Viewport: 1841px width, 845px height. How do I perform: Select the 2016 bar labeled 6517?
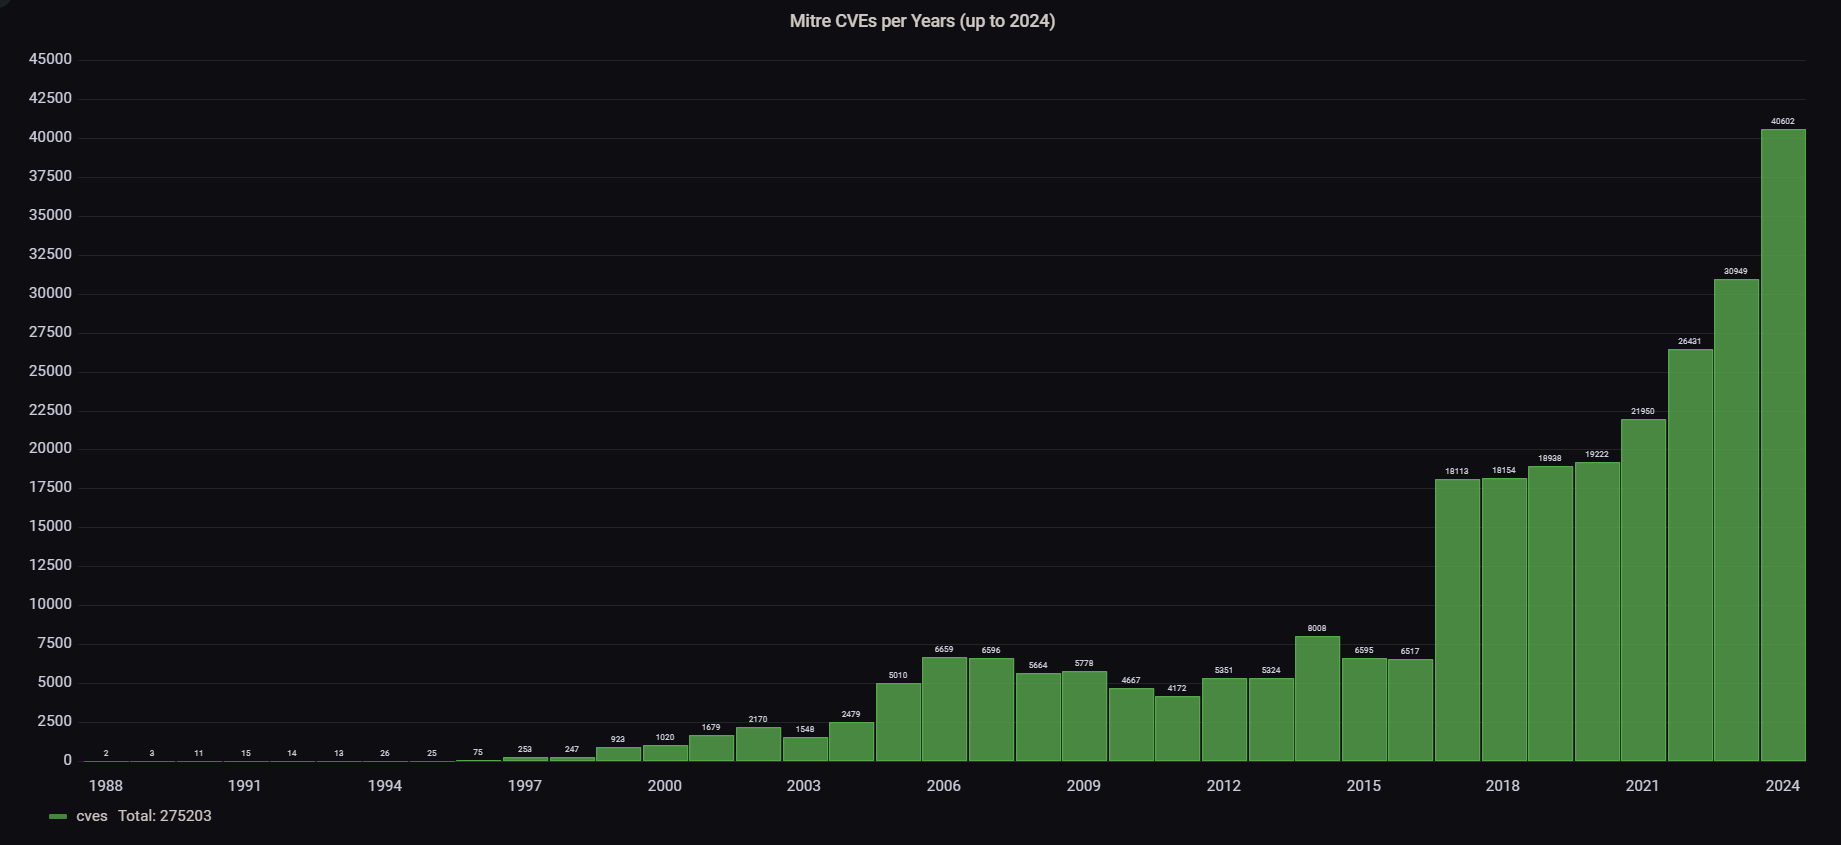[1410, 710]
